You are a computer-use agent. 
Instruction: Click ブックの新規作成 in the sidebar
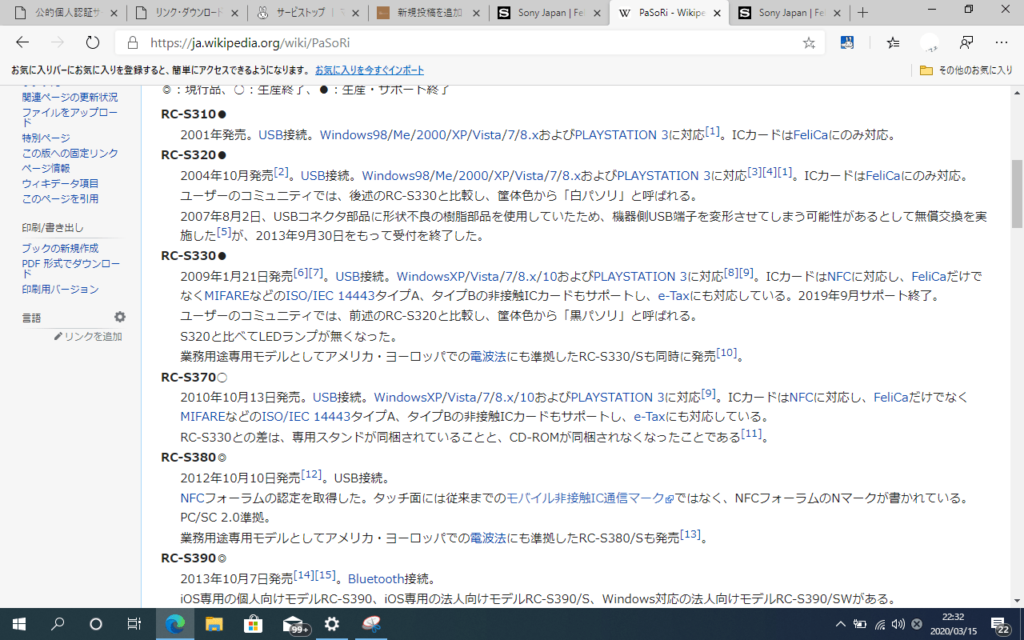click(60, 248)
